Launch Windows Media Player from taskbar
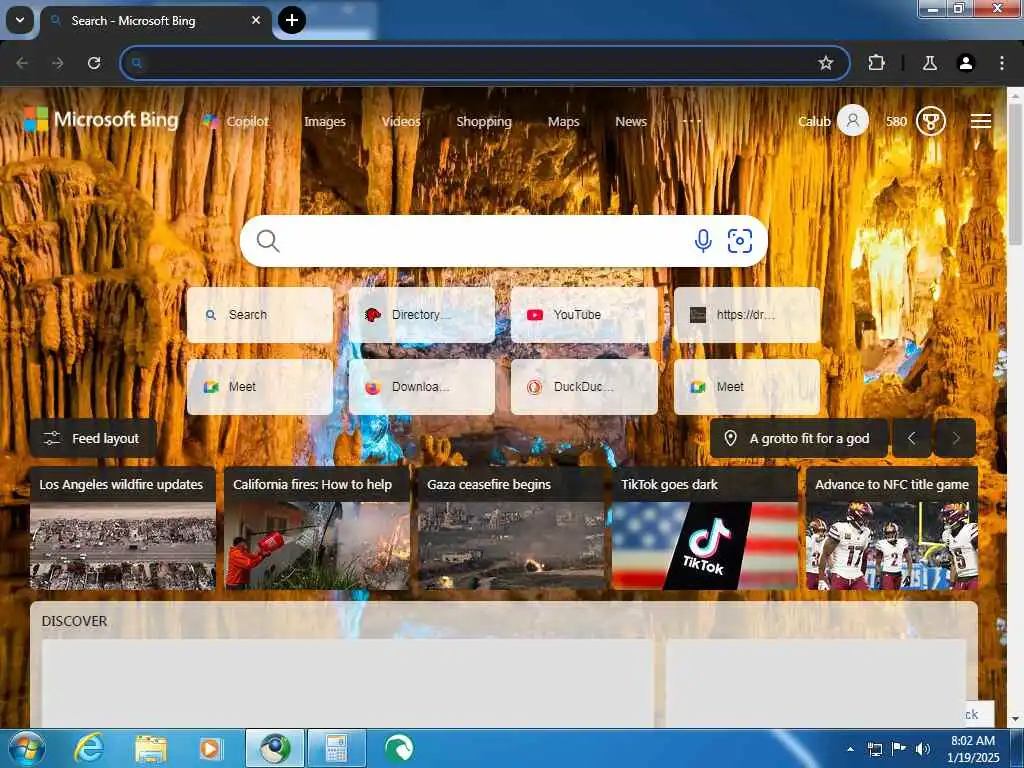 tap(210, 748)
